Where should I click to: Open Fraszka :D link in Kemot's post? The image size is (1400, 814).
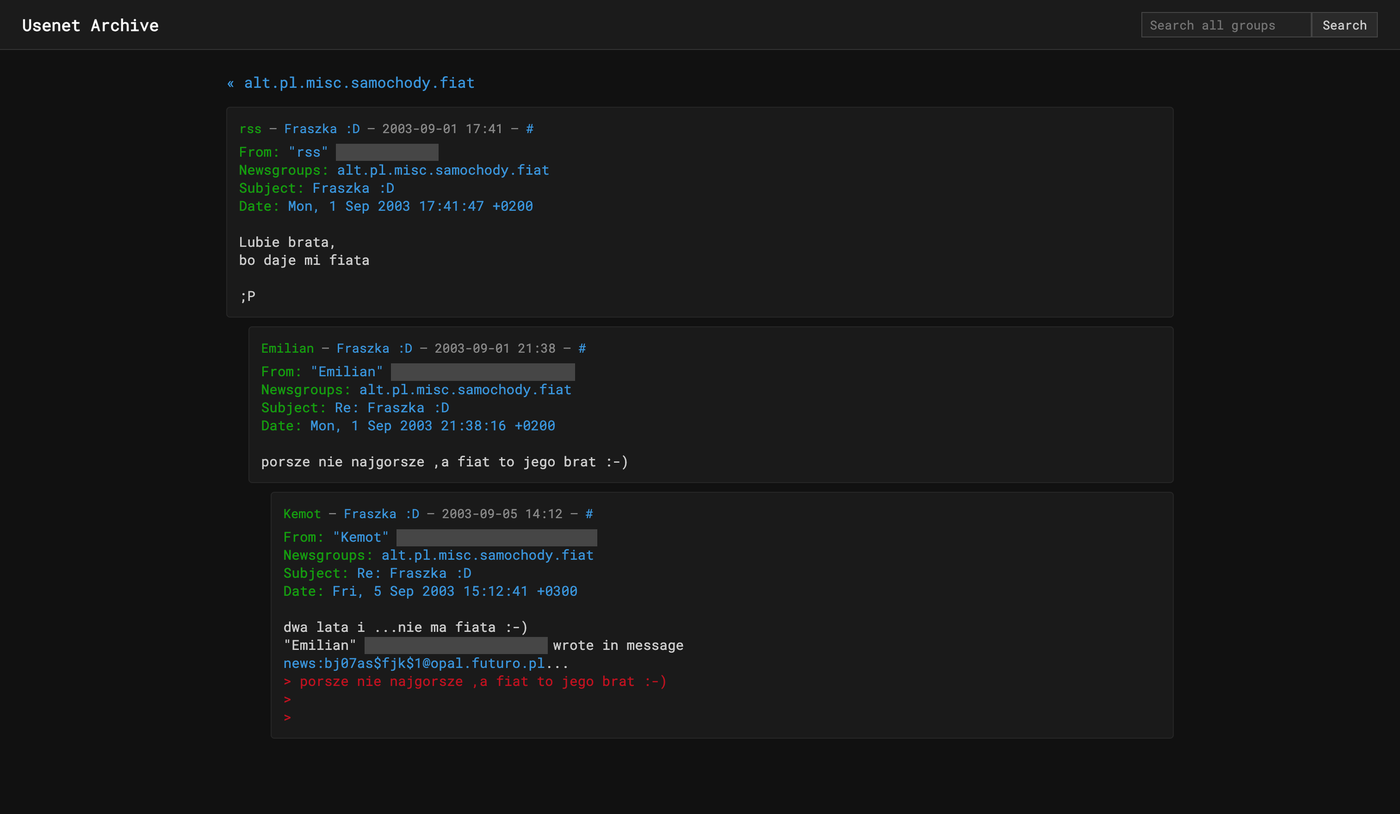pos(381,514)
